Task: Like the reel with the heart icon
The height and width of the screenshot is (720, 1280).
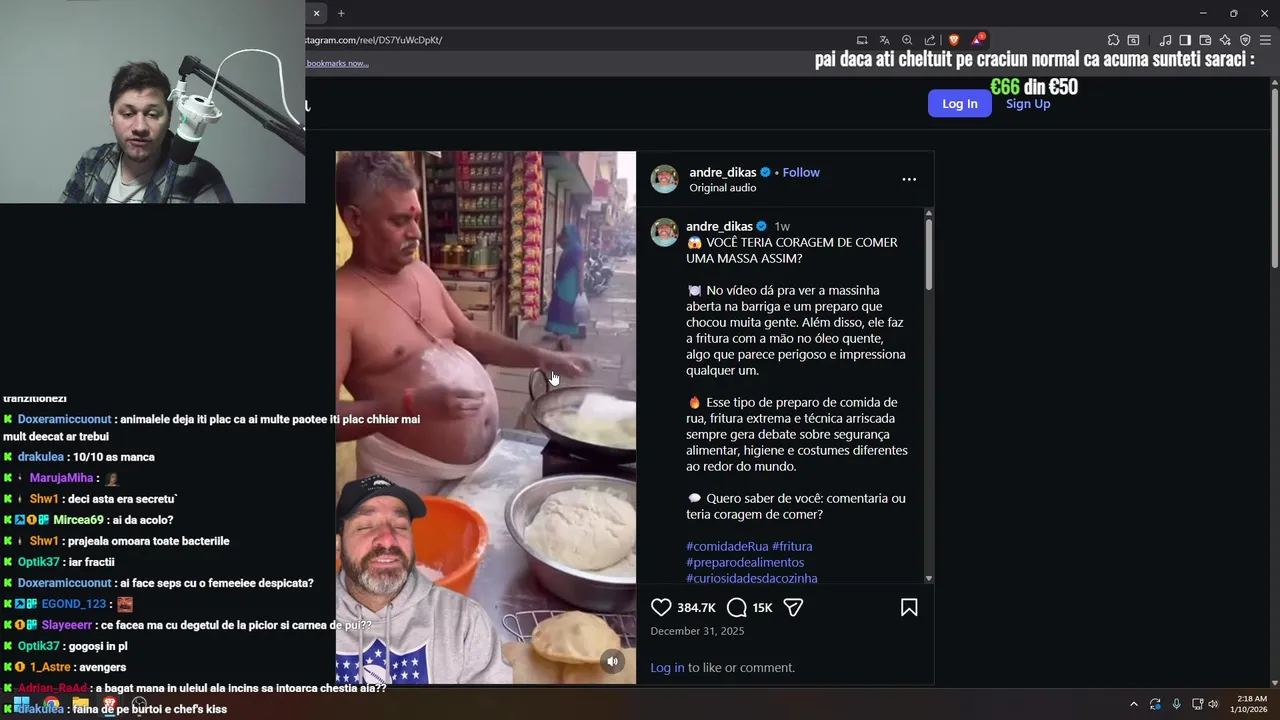Action: click(661, 607)
